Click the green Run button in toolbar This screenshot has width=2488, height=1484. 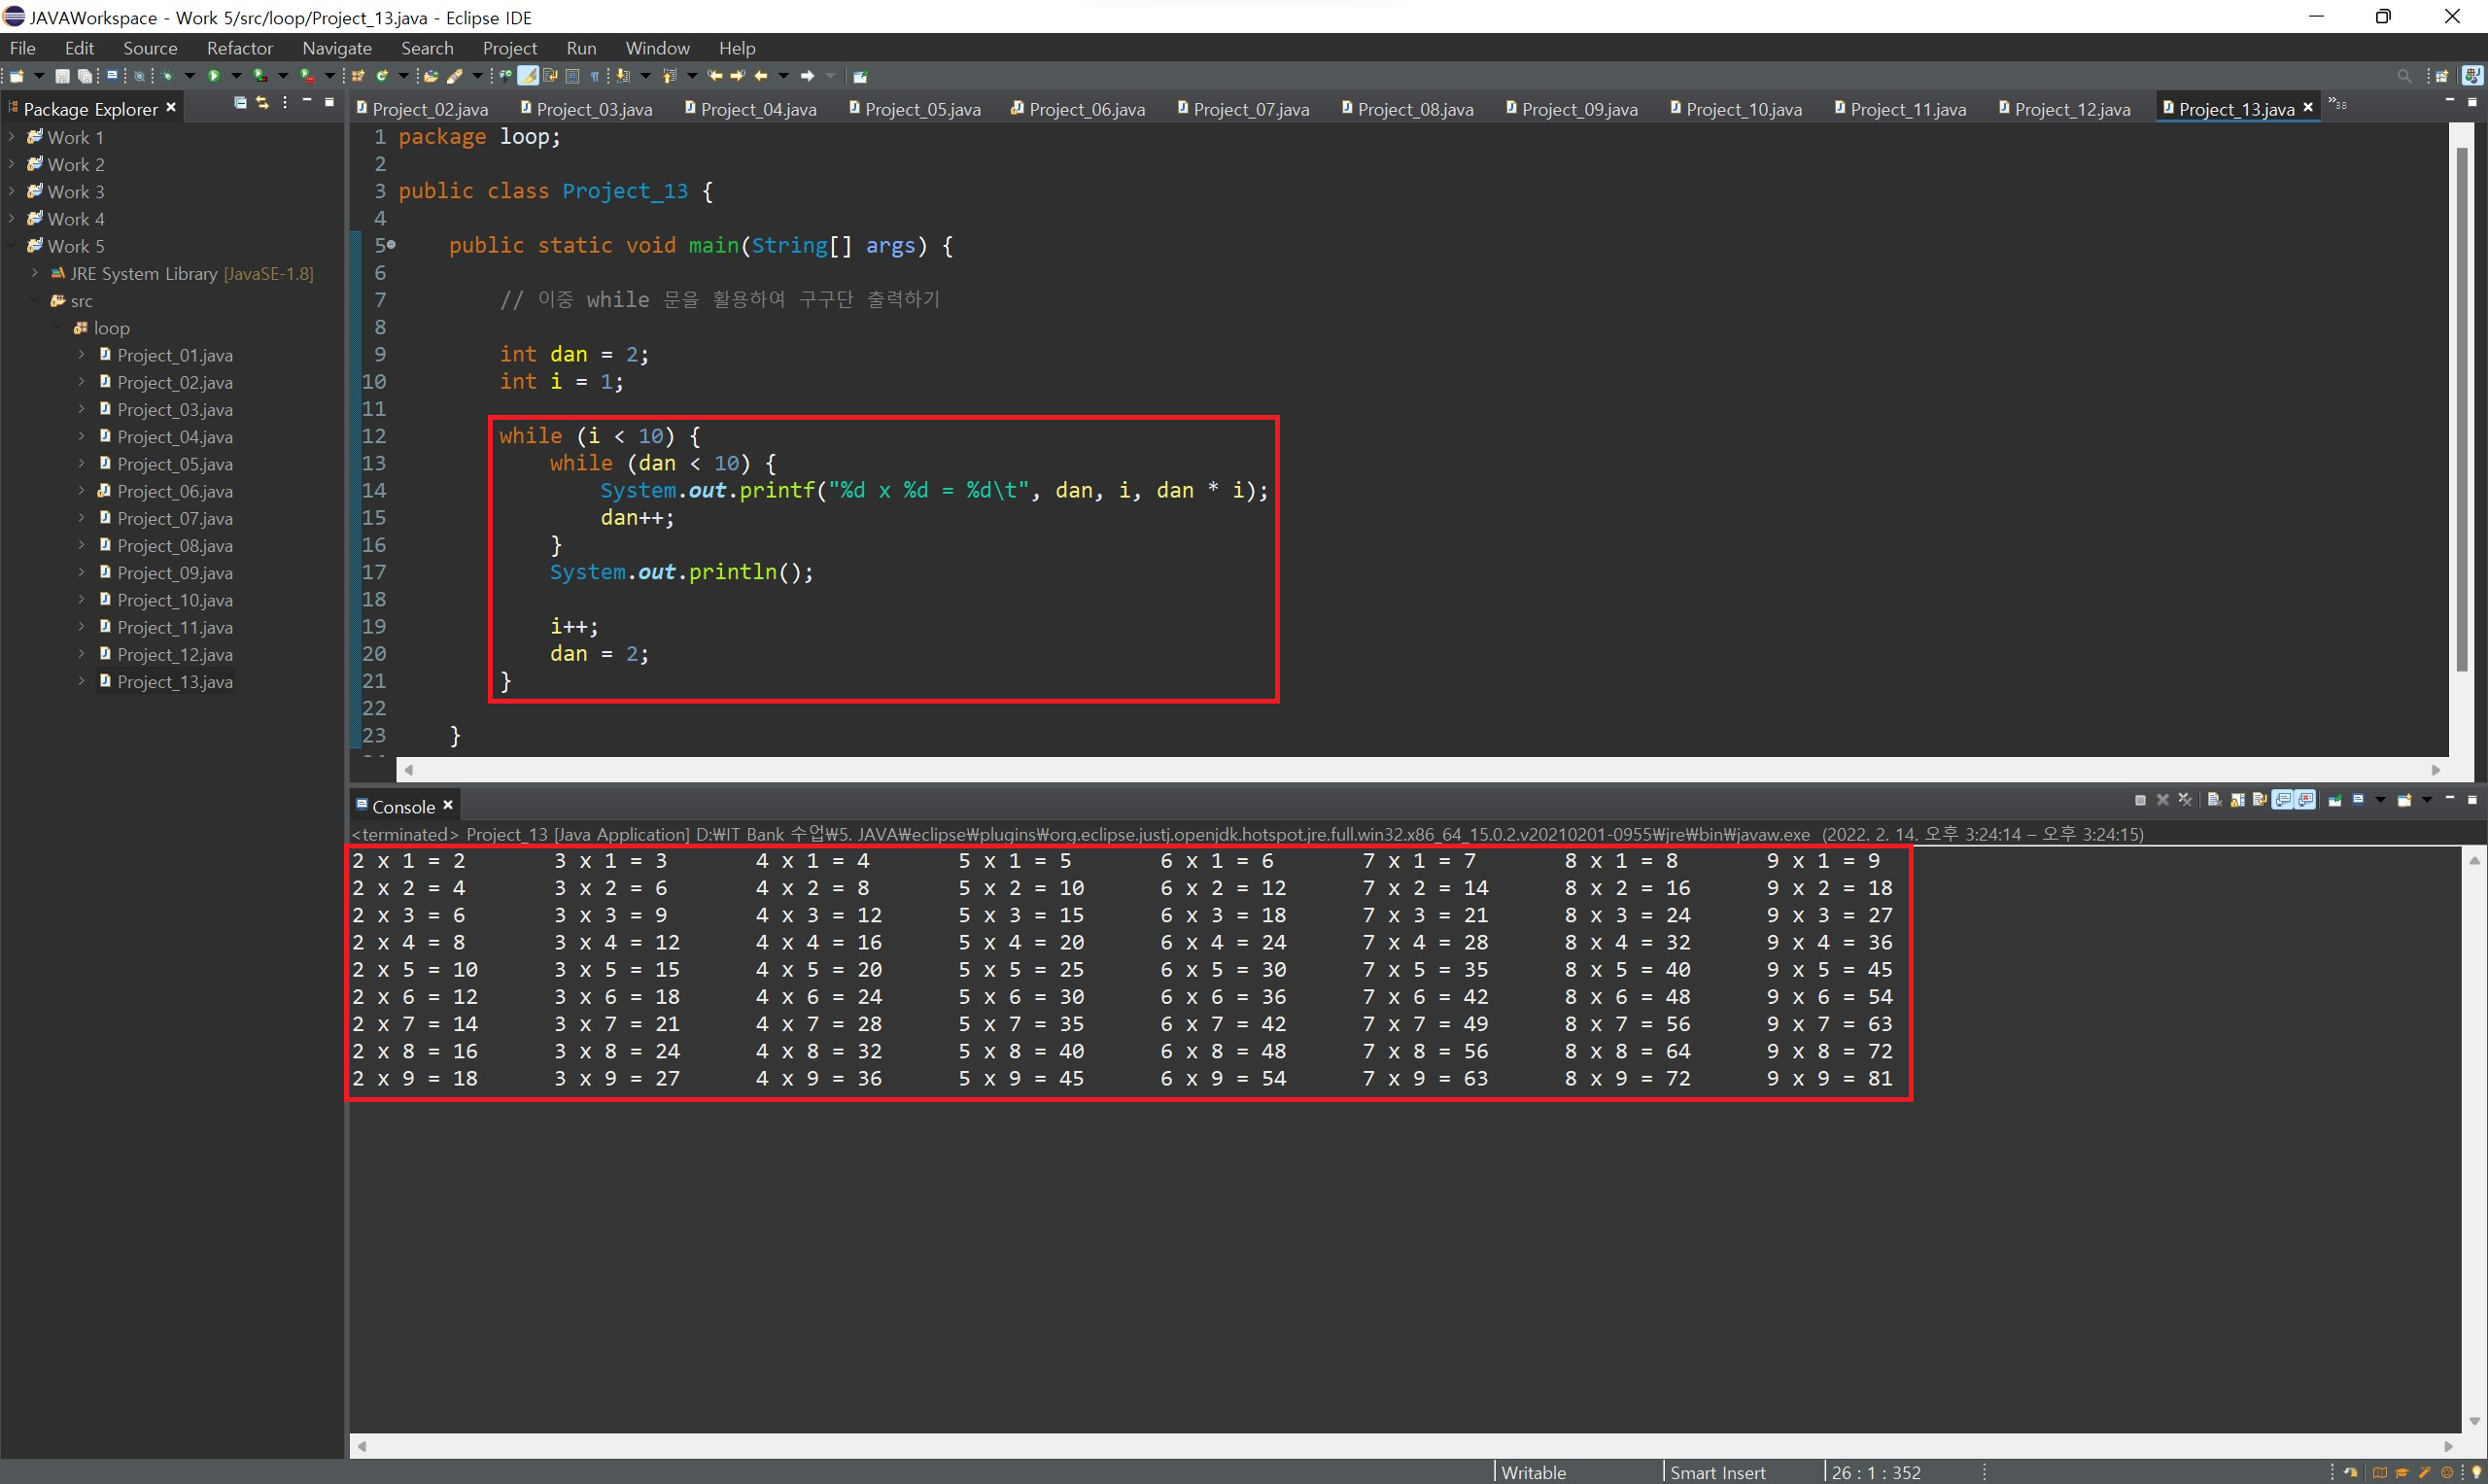tap(214, 76)
